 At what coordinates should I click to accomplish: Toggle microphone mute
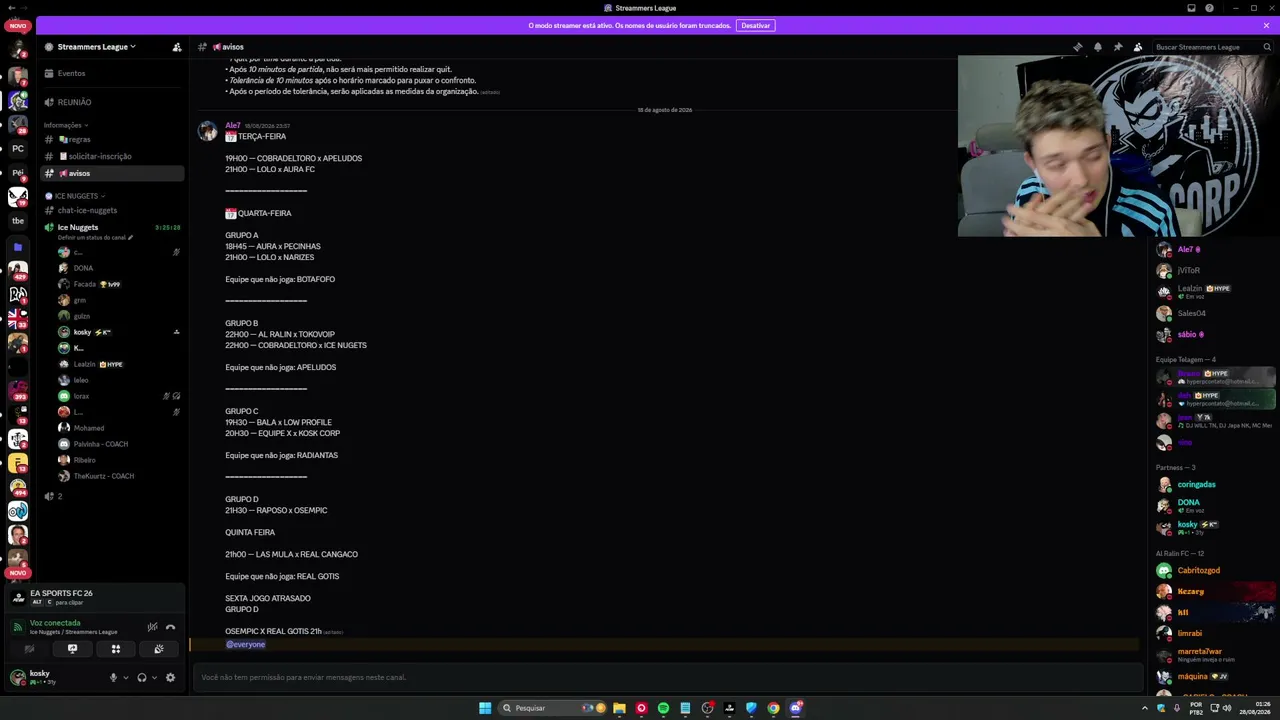(x=113, y=678)
